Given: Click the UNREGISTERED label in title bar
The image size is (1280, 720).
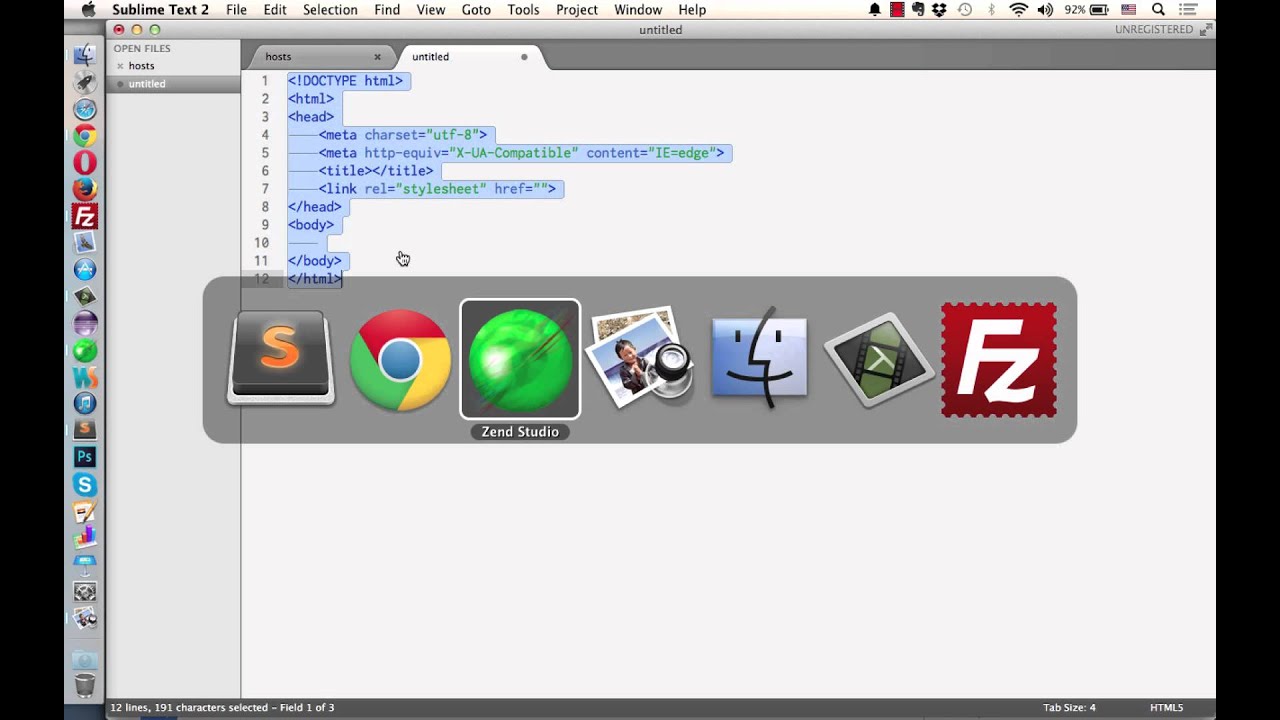Looking at the screenshot, I should (x=1154, y=30).
